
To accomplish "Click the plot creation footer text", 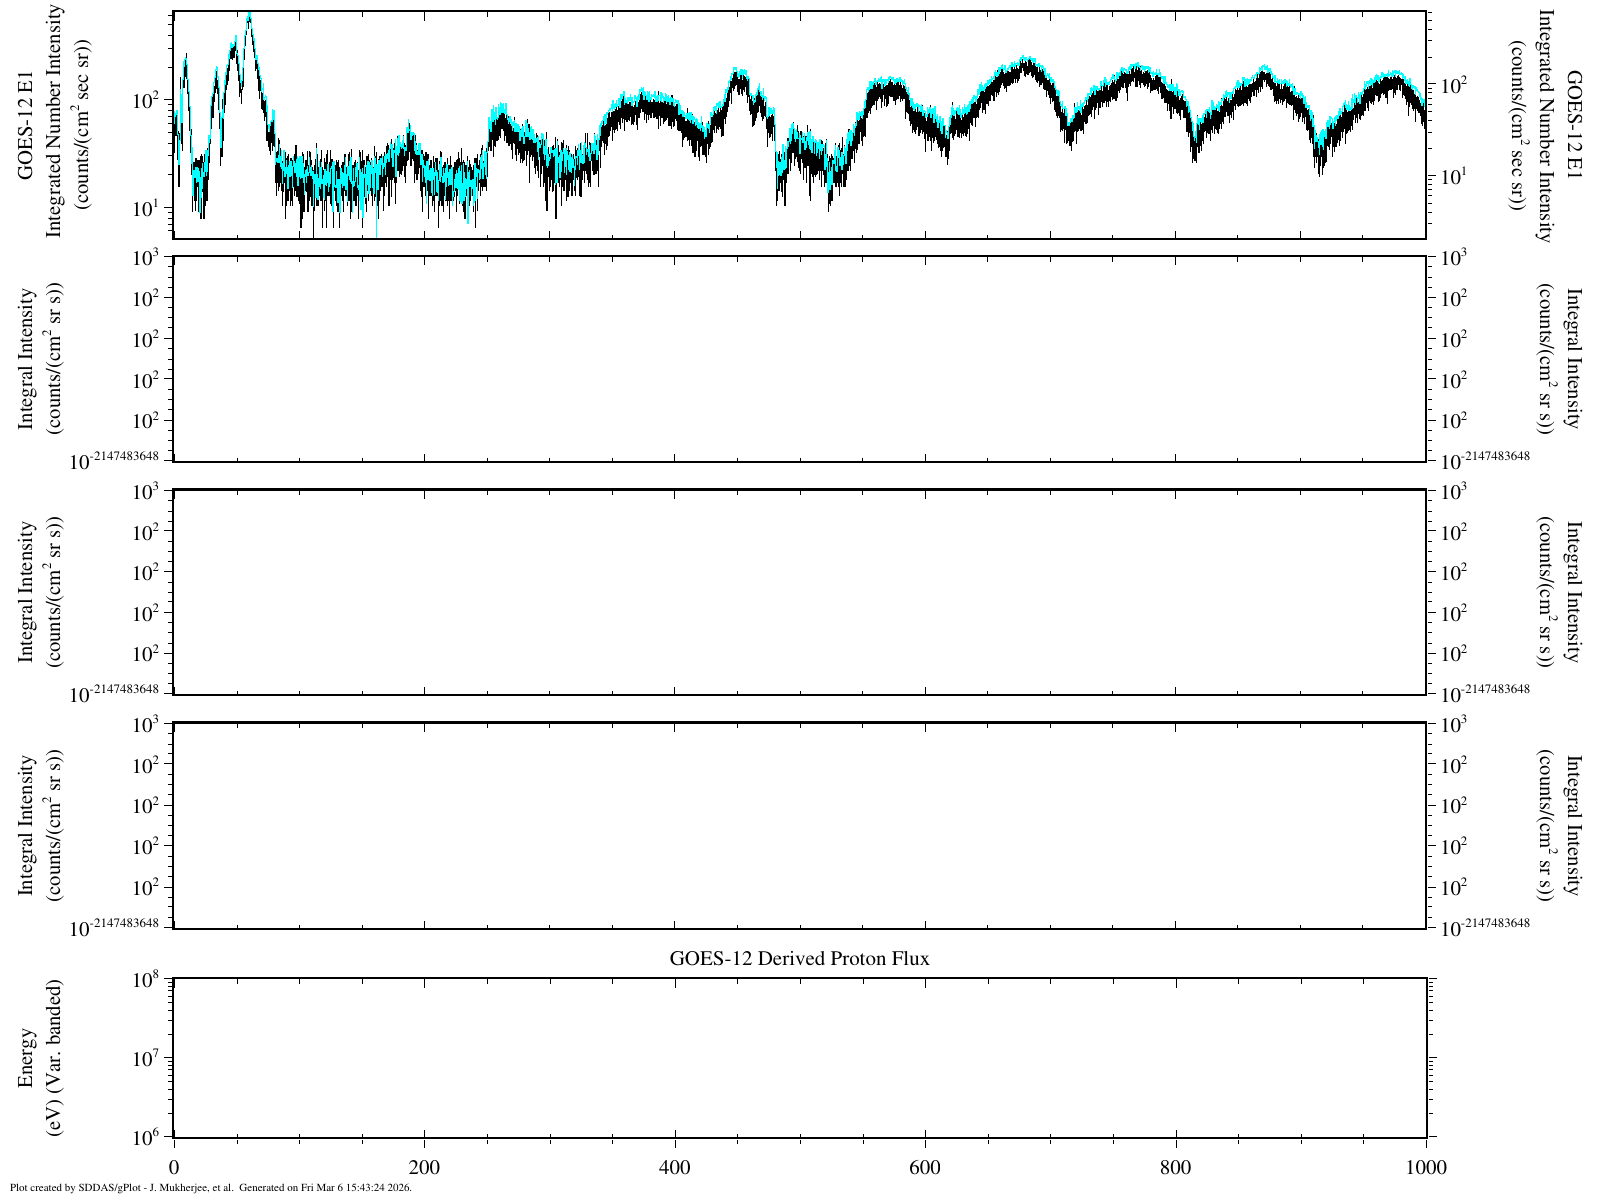I will (210, 1188).
